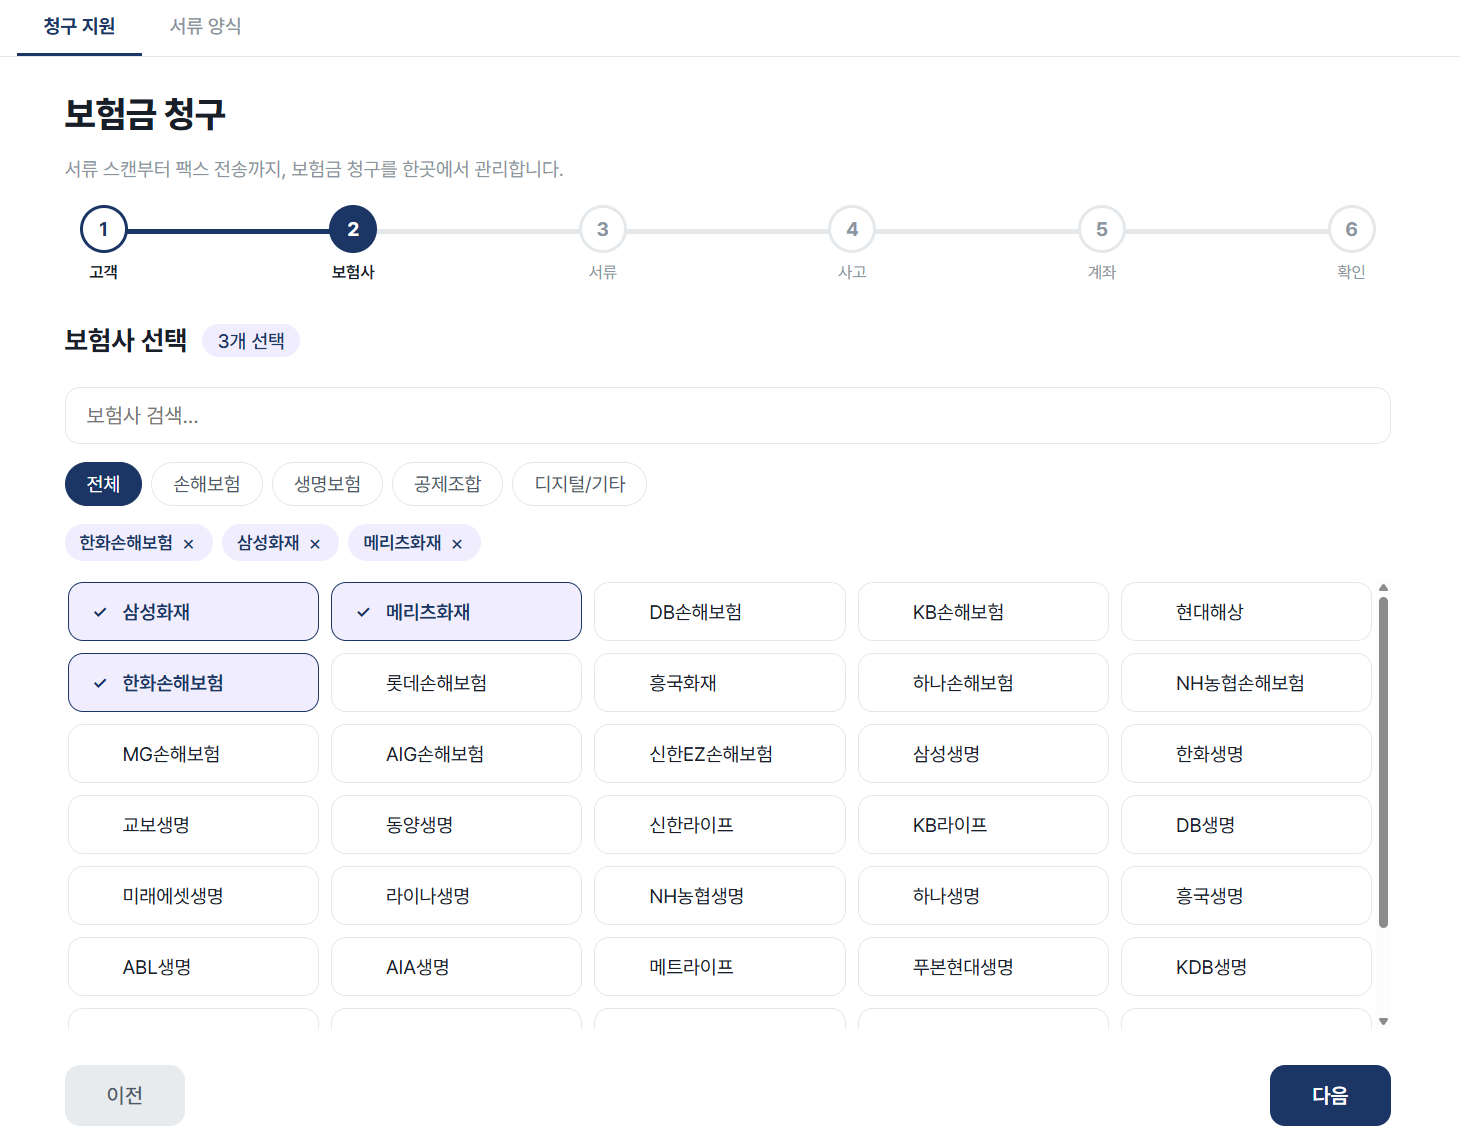
Task: Filter insurers by 손해보험
Action: click(x=207, y=484)
